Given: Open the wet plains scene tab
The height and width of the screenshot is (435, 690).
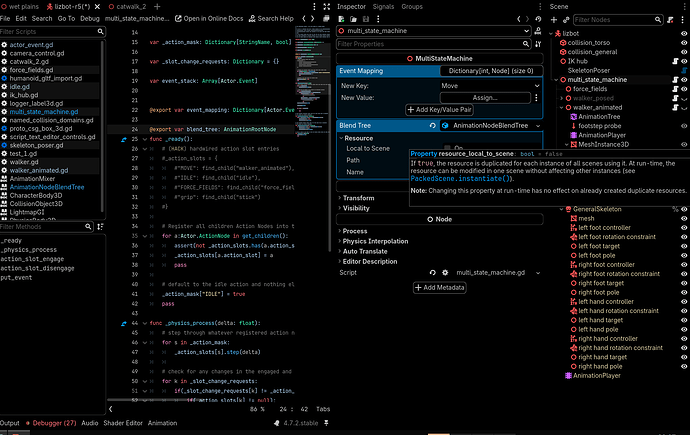Looking at the screenshot, I should pos(19,7).
